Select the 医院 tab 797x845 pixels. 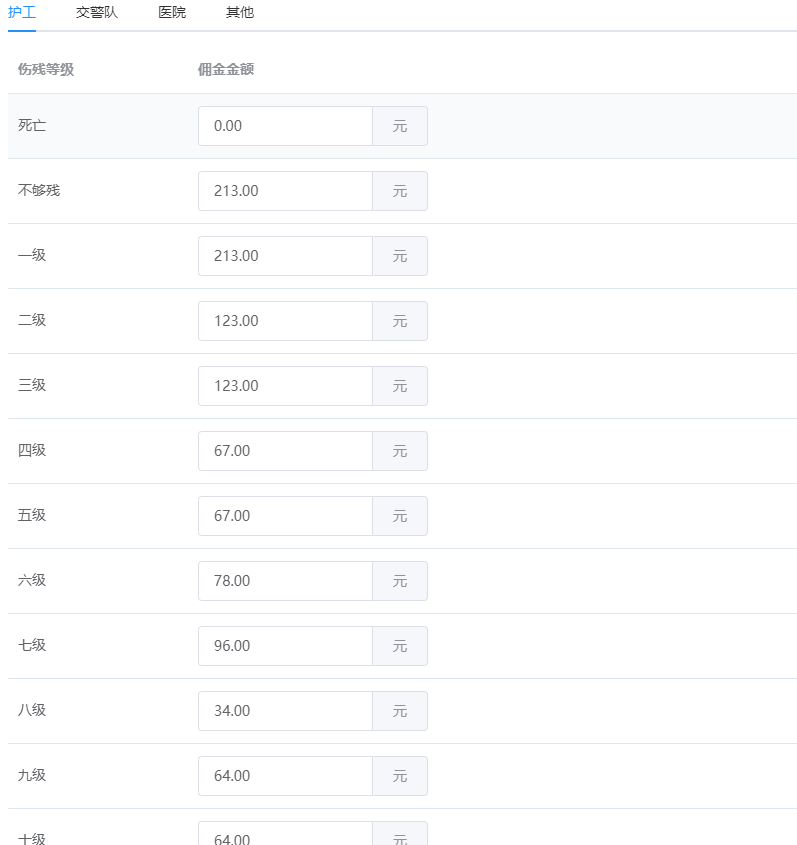pyautogui.click(x=172, y=12)
